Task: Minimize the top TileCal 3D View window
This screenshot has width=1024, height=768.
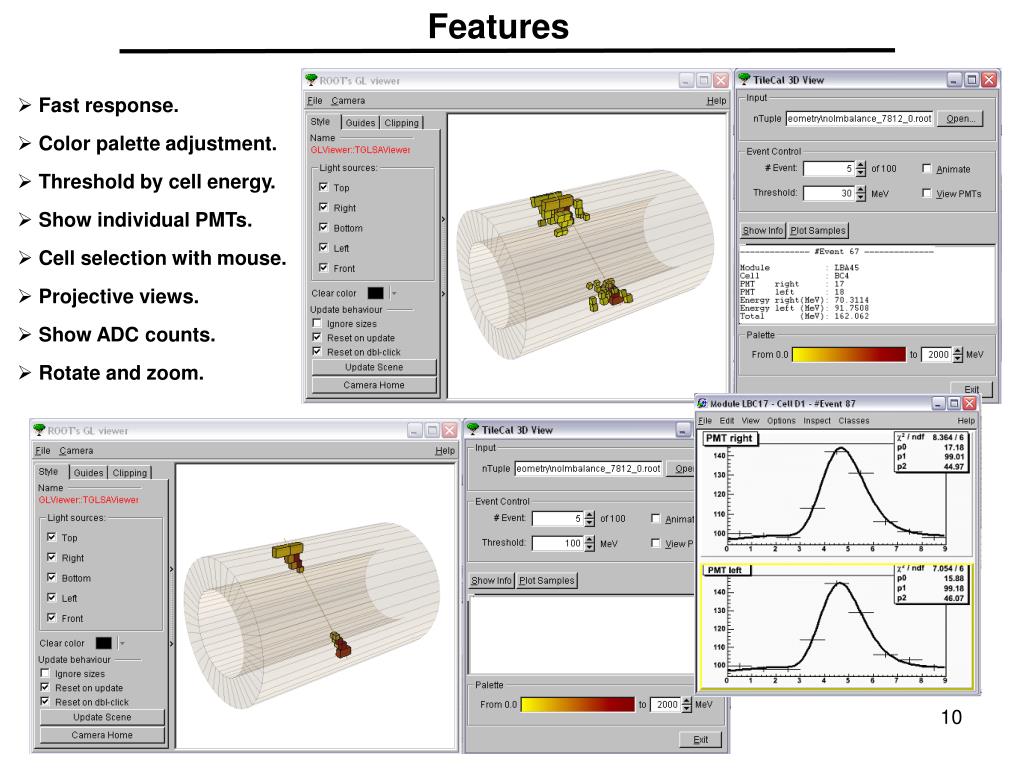Action: coord(954,80)
